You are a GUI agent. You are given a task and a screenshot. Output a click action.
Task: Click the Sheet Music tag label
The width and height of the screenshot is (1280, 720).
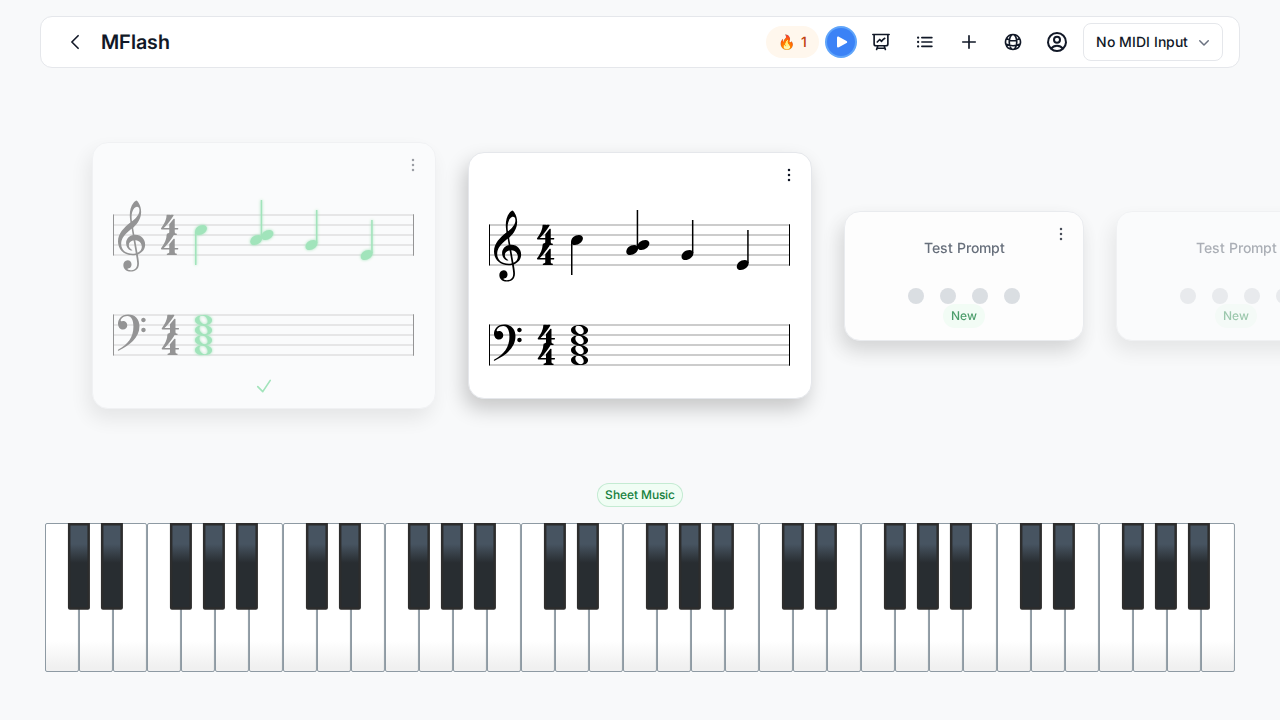[640, 495]
